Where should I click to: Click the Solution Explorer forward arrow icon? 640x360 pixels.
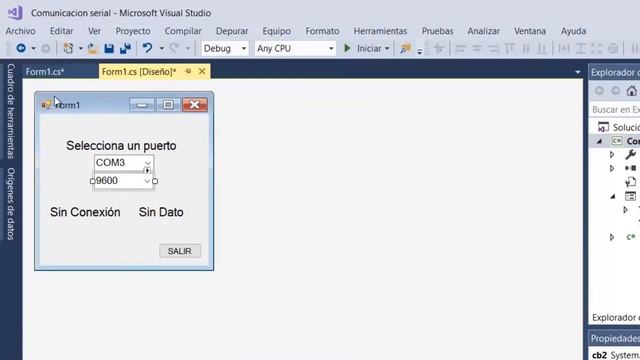[x=616, y=91]
